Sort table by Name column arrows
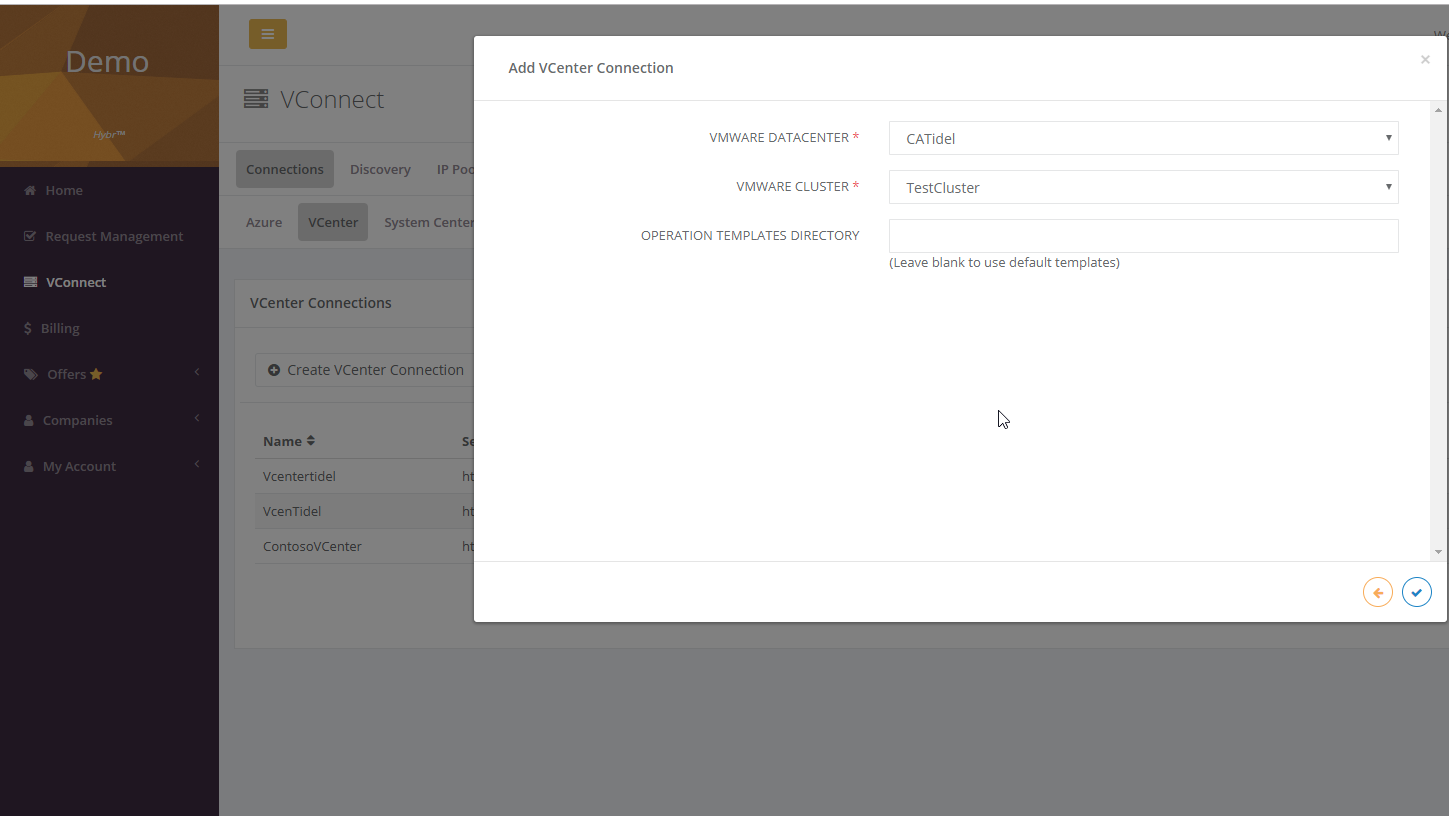Screen dimensions: 1449x816 pyautogui.click(x=311, y=441)
